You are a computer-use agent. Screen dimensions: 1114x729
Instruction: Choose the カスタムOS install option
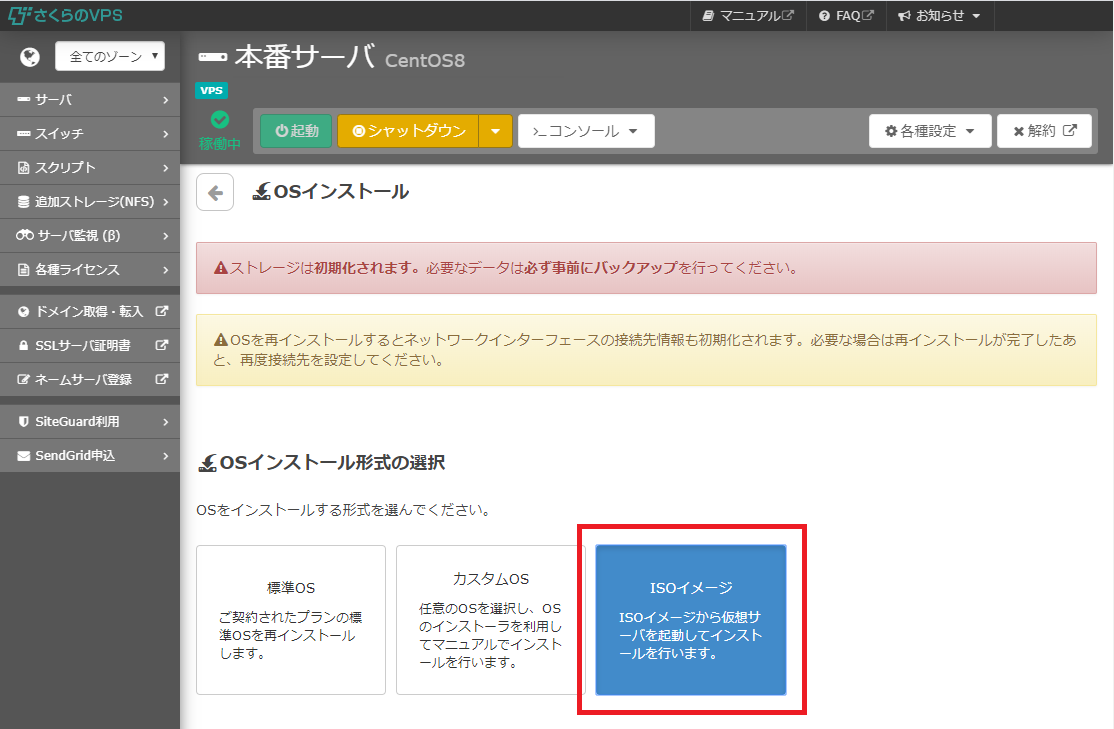(x=490, y=619)
